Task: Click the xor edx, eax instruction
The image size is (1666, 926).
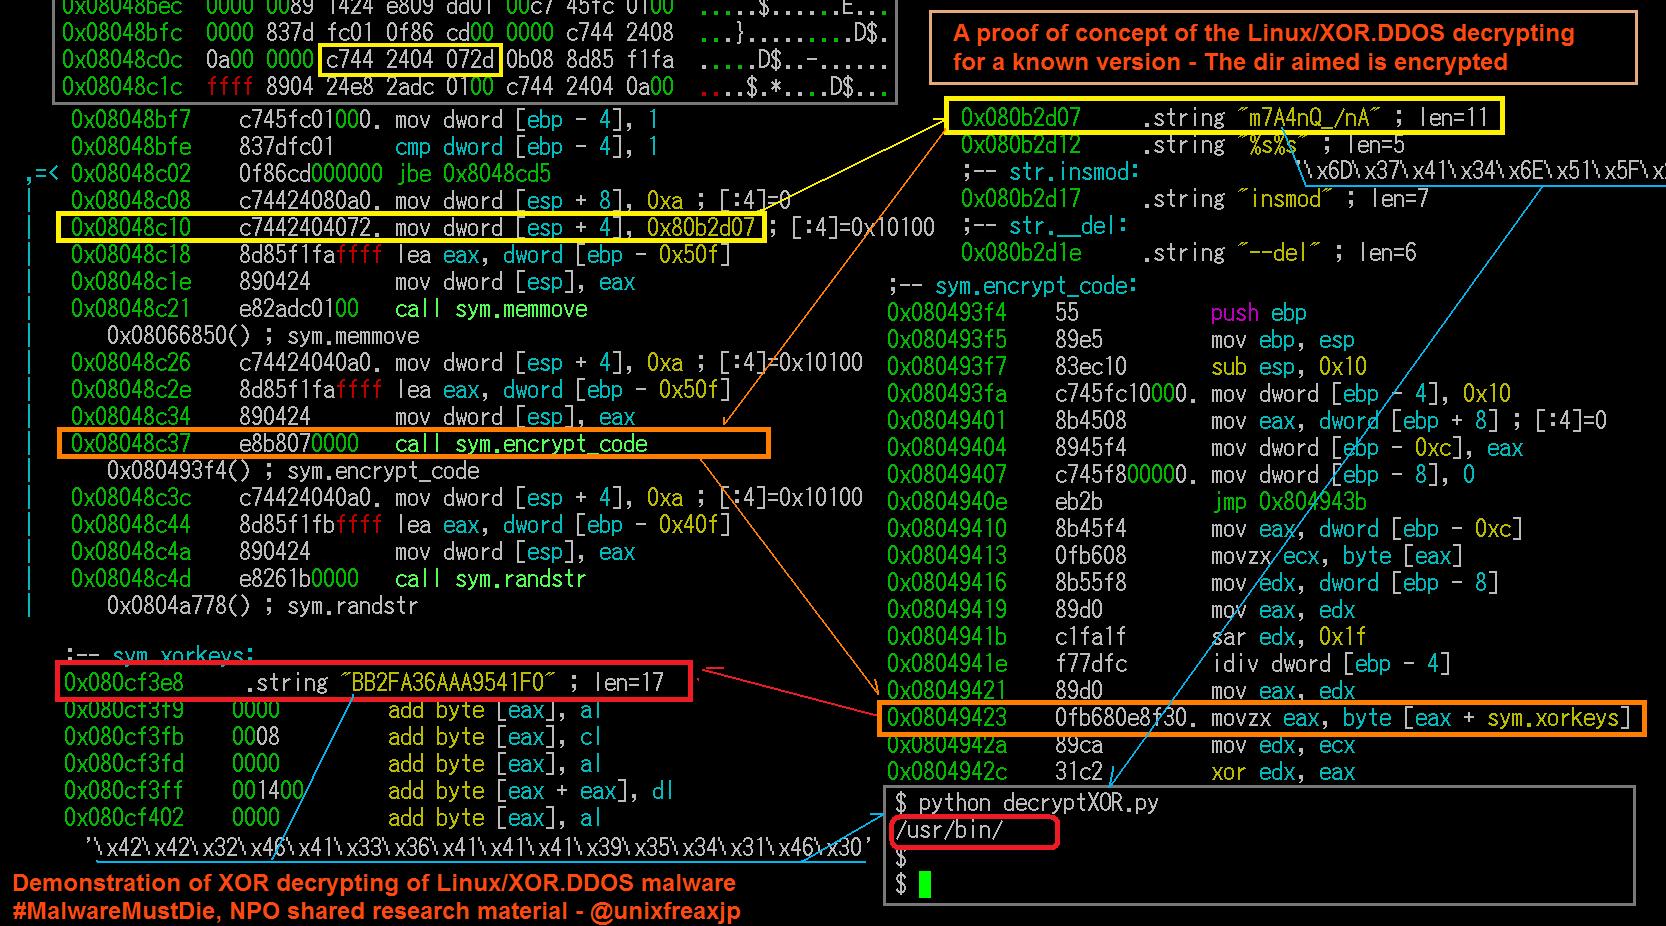Action: [1283, 772]
